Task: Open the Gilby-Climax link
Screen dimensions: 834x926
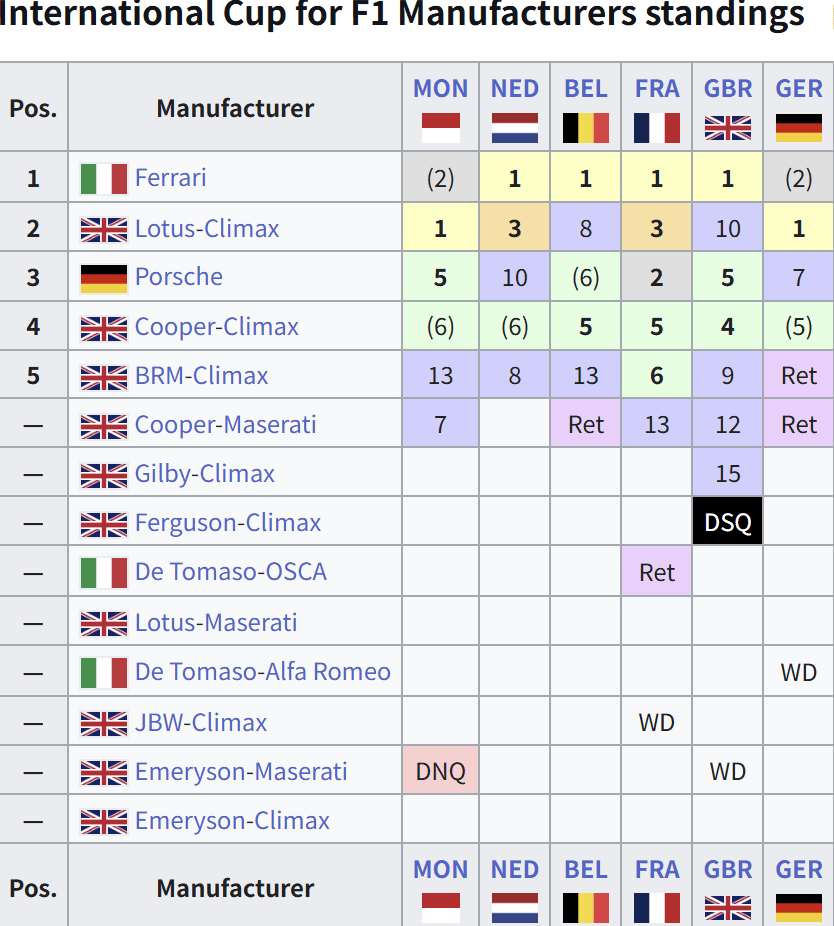Action: point(204,474)
